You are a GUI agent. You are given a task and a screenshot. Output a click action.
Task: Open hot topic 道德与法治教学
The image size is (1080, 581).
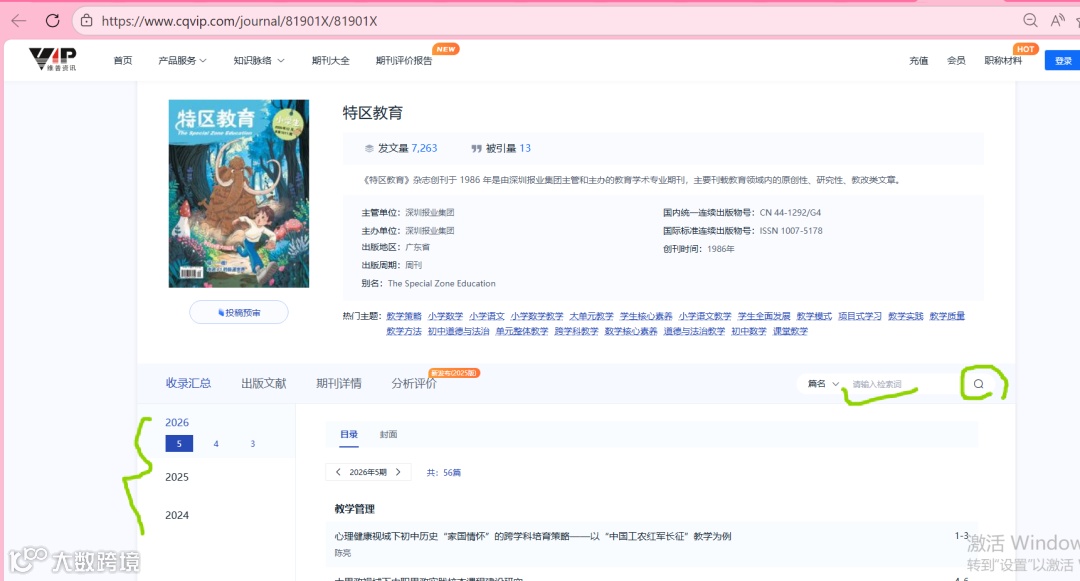694,331
